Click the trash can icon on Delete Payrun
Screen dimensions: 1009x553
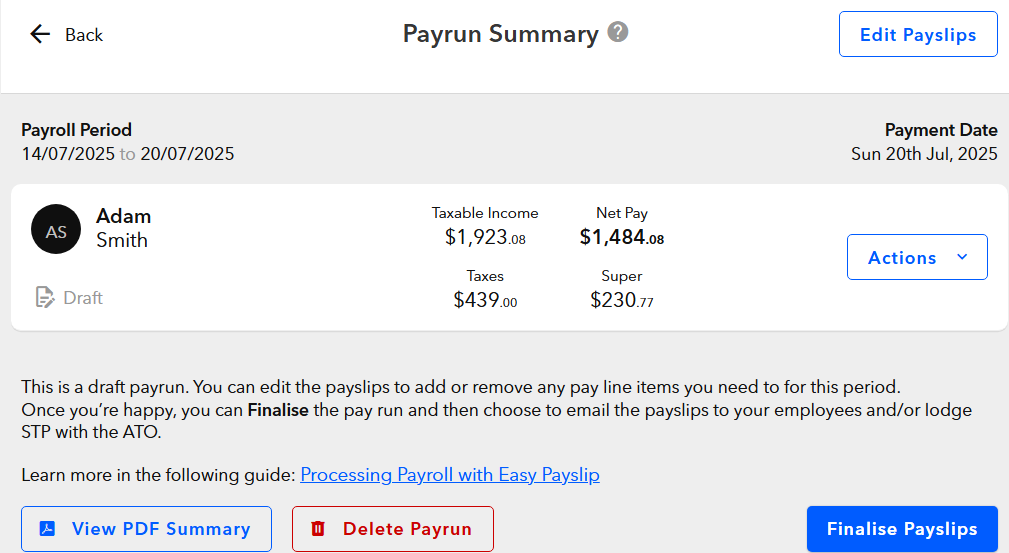(318, 529)
